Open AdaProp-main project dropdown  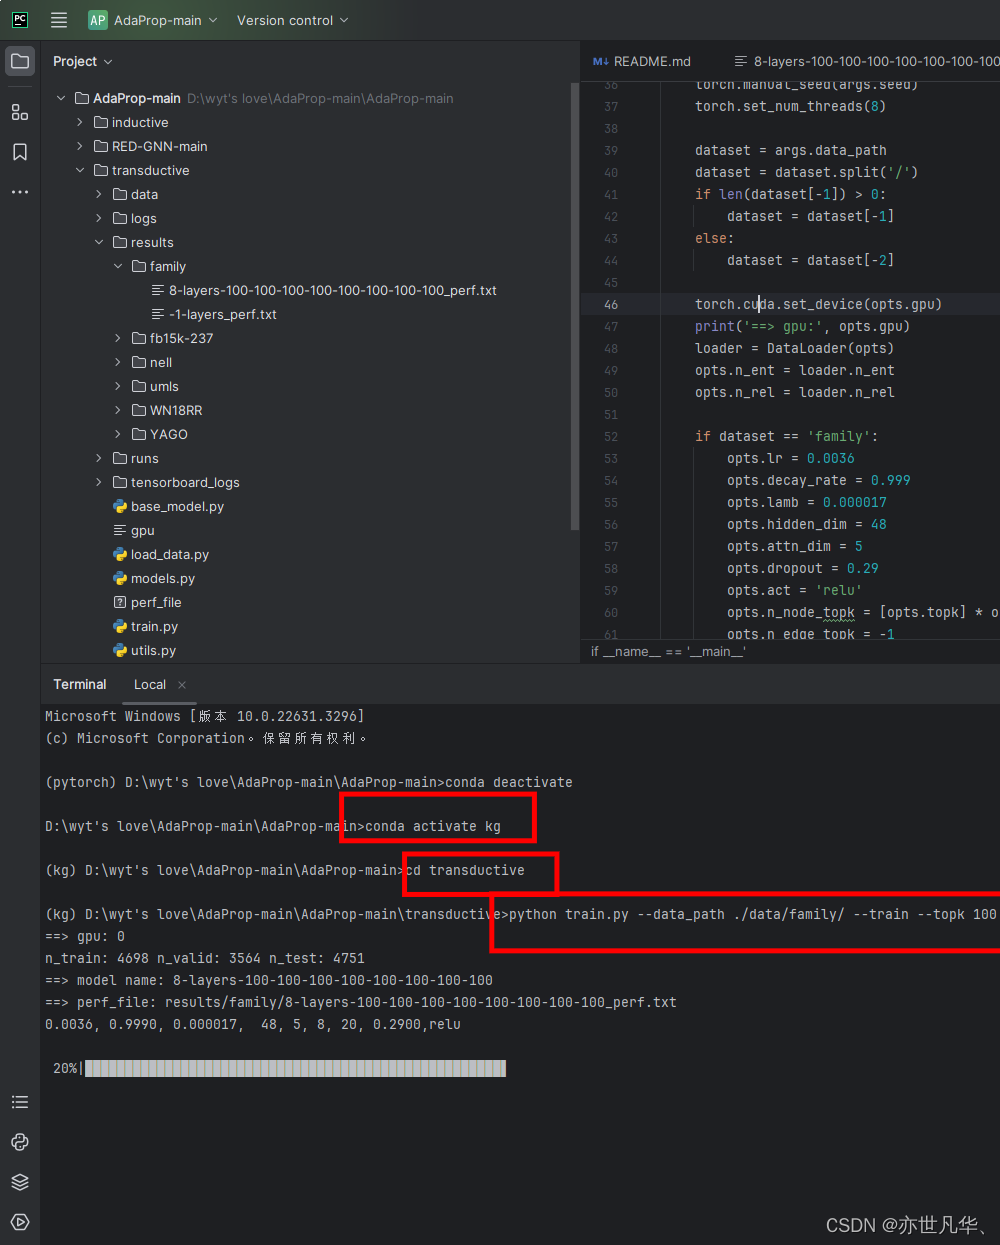point(165,20)
